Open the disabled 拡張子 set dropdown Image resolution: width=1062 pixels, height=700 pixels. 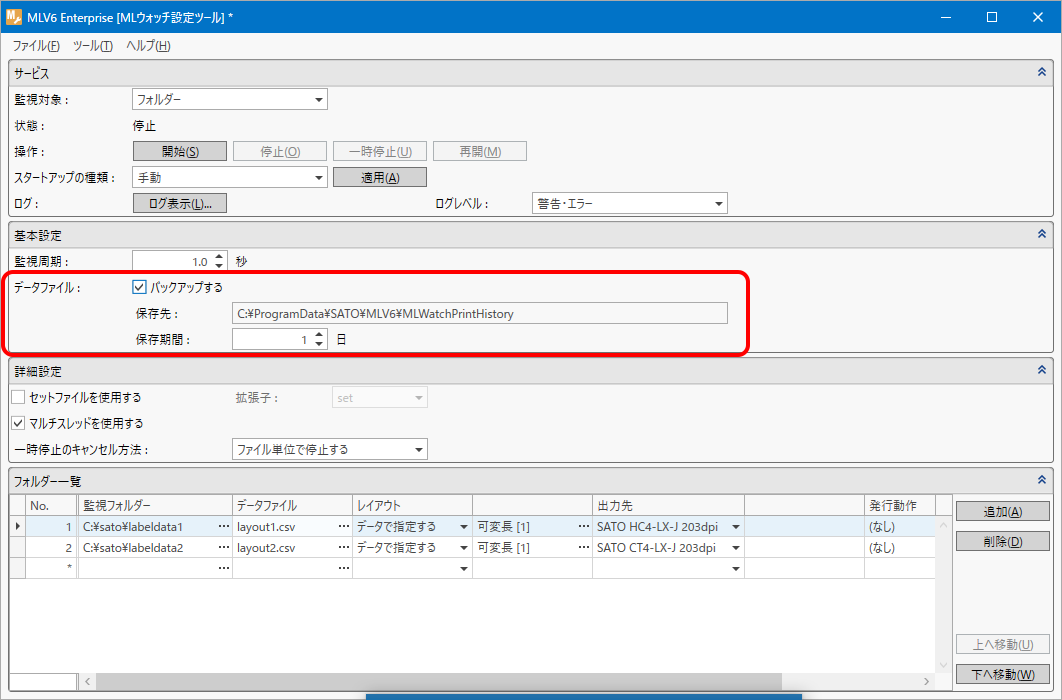[x=380, y=397]
